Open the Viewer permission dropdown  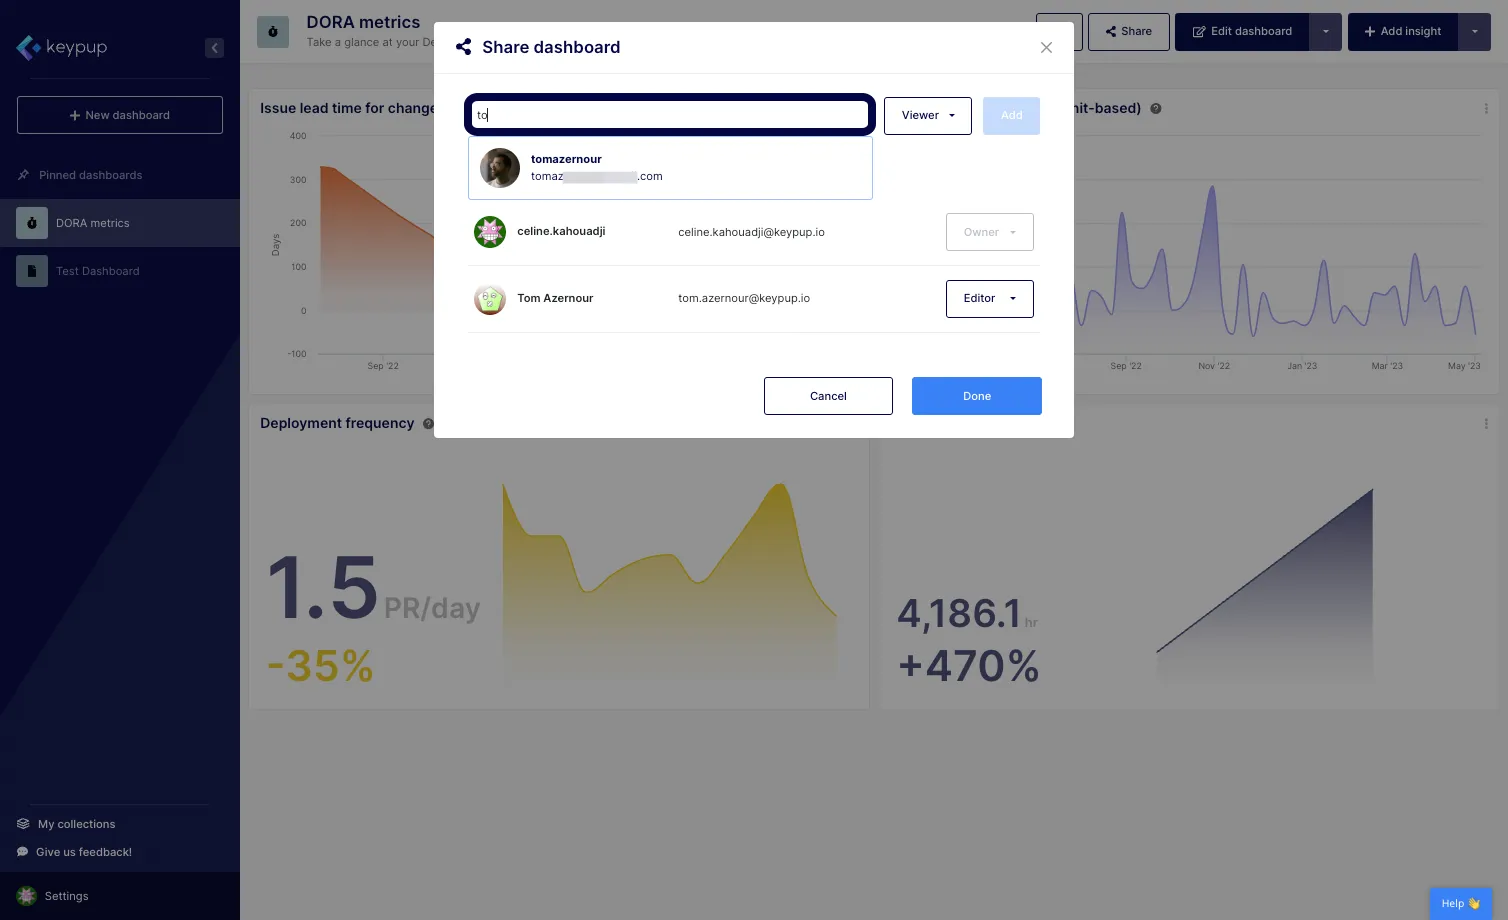coord(927,115)
